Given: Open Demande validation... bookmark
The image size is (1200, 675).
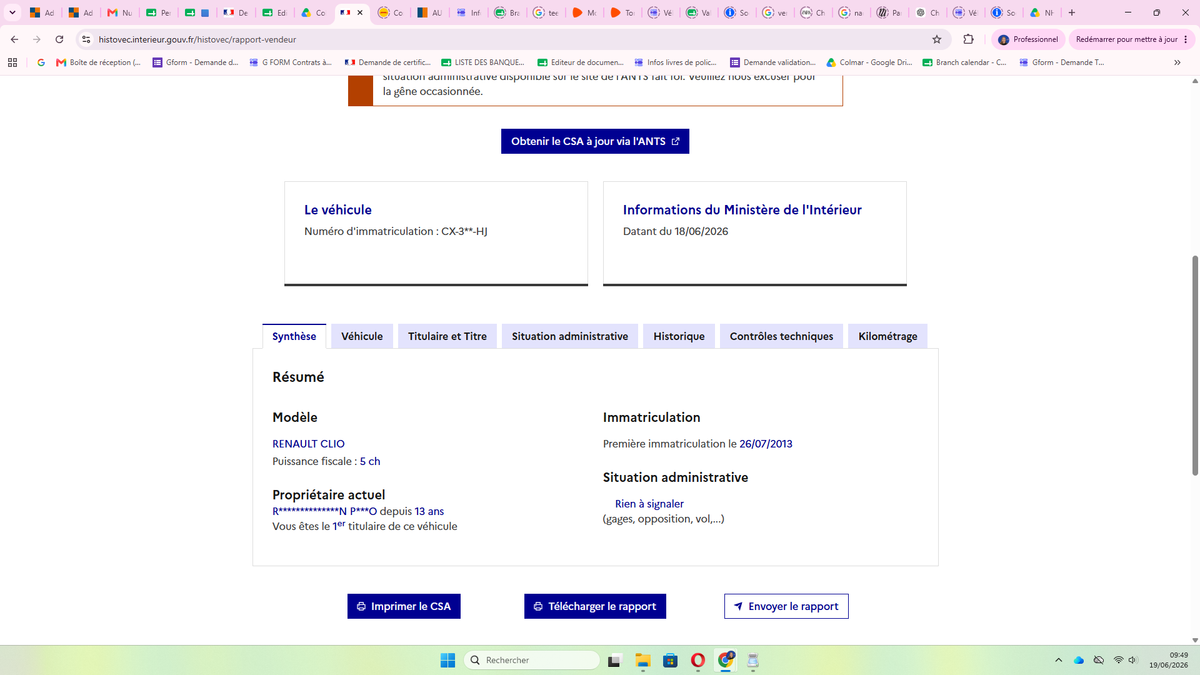Looking at the screenshot, I should [772, 62].
